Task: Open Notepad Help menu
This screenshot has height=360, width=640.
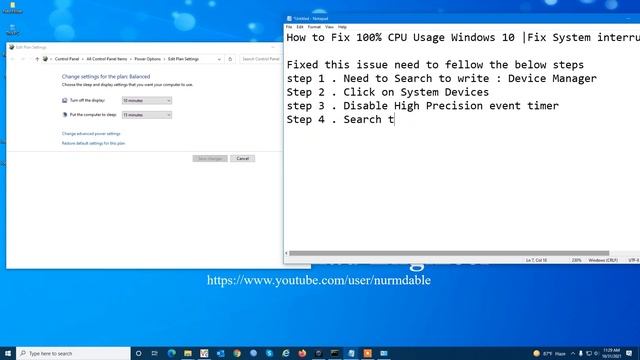Action: pyautogui.click(x=342, y=27)
